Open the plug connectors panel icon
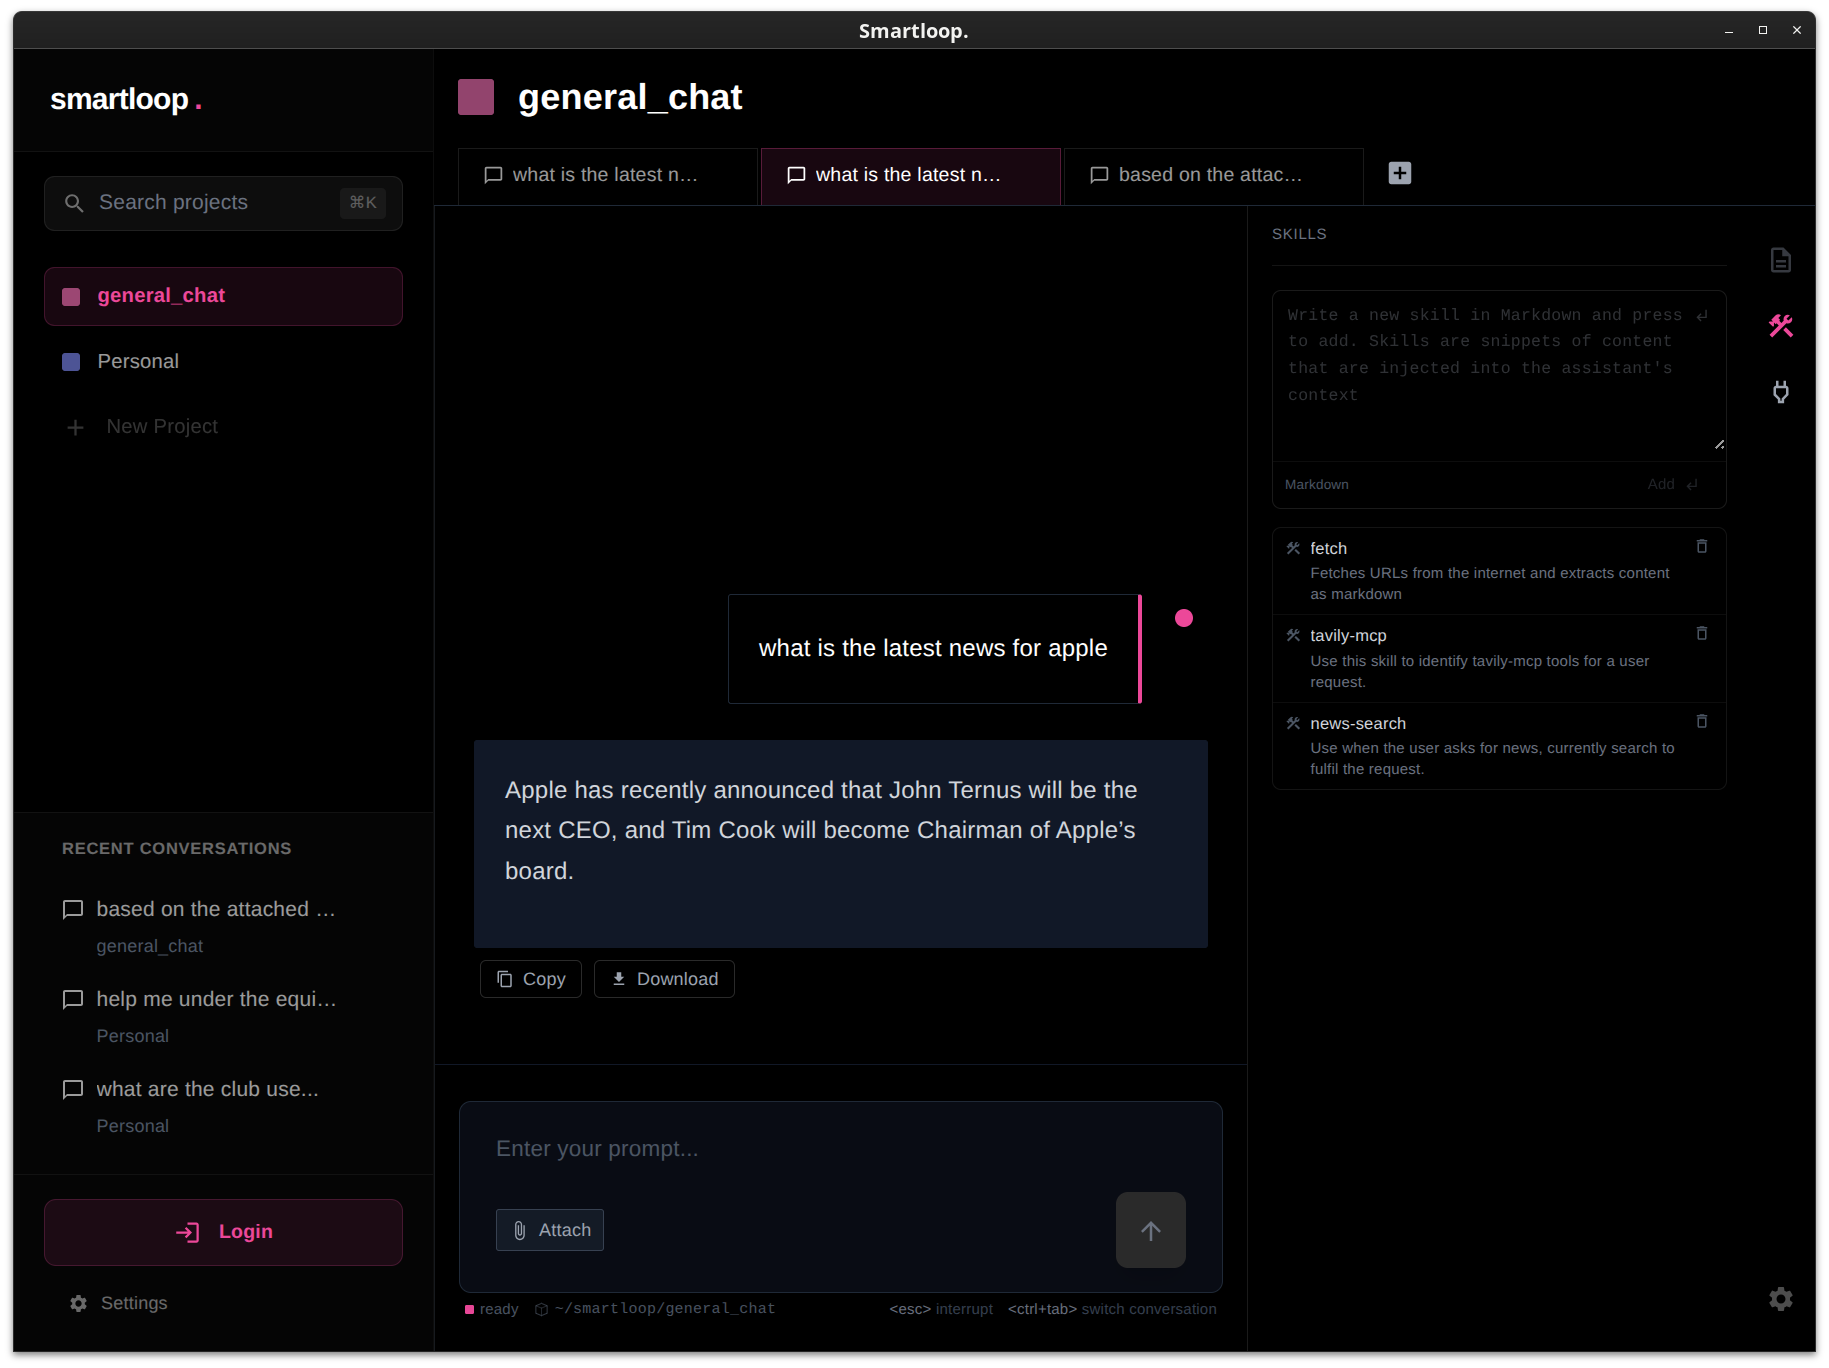The width and height of the screenshot is (1829, 1368). point(1780,392)
